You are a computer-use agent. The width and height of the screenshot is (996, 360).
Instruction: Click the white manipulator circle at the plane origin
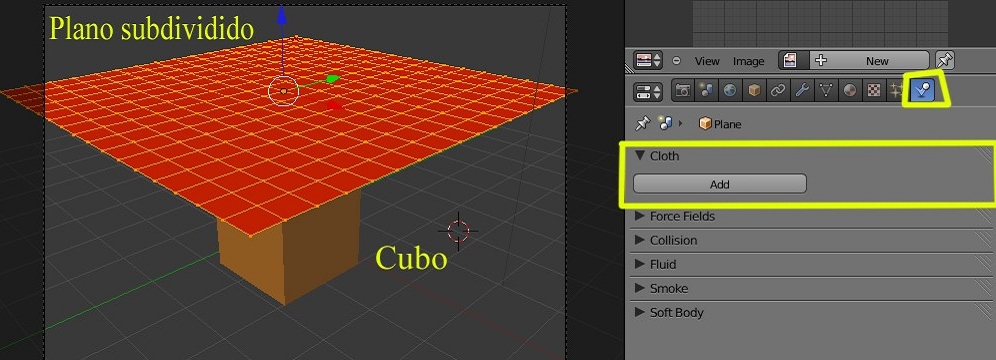(283, 91)
